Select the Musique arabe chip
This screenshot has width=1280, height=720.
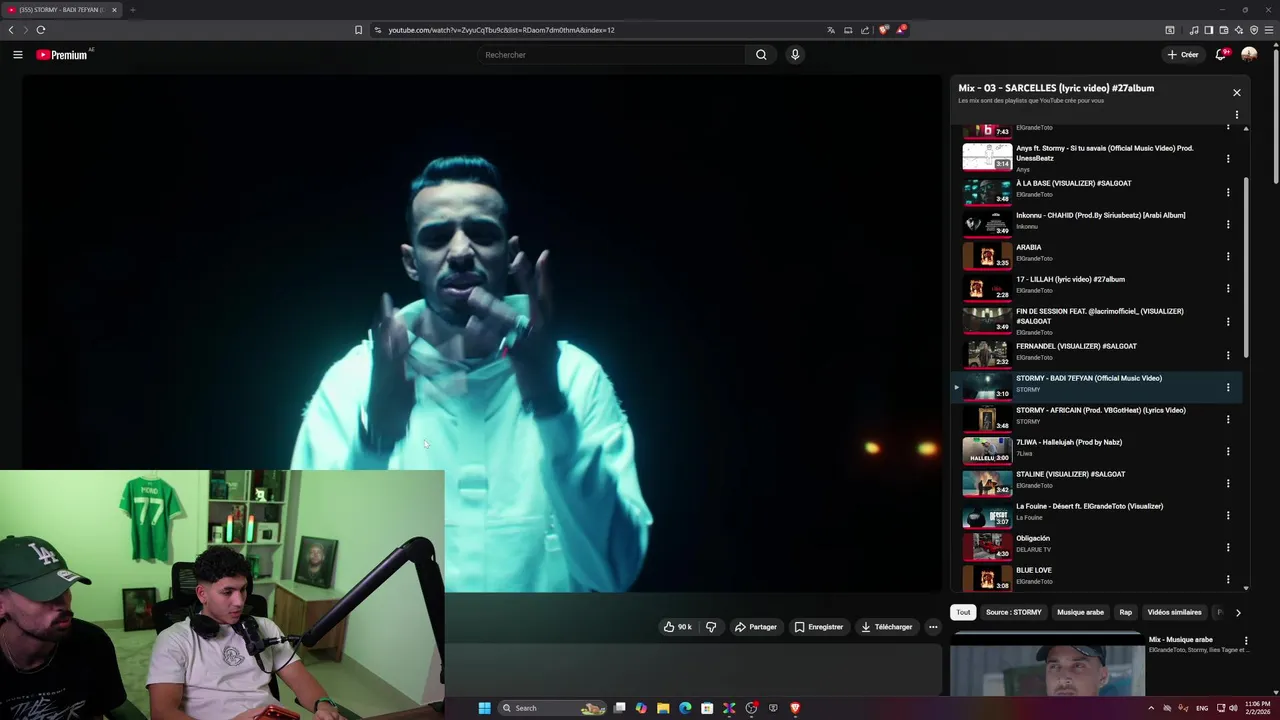[1081, 612]
